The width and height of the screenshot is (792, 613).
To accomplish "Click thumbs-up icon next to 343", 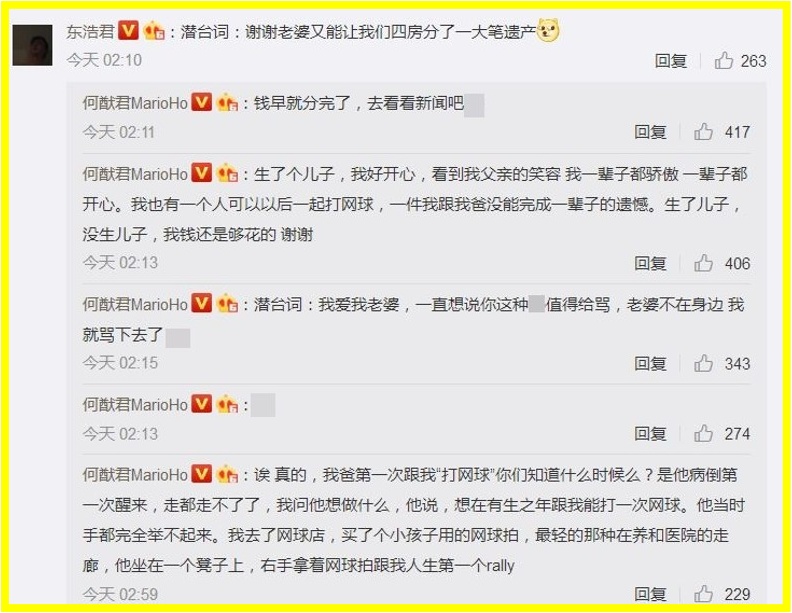I will 703,364.
